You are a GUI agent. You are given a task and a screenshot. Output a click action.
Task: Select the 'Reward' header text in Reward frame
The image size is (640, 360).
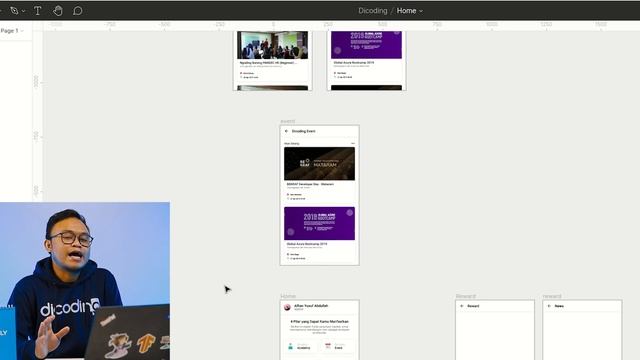pos(473,306)
